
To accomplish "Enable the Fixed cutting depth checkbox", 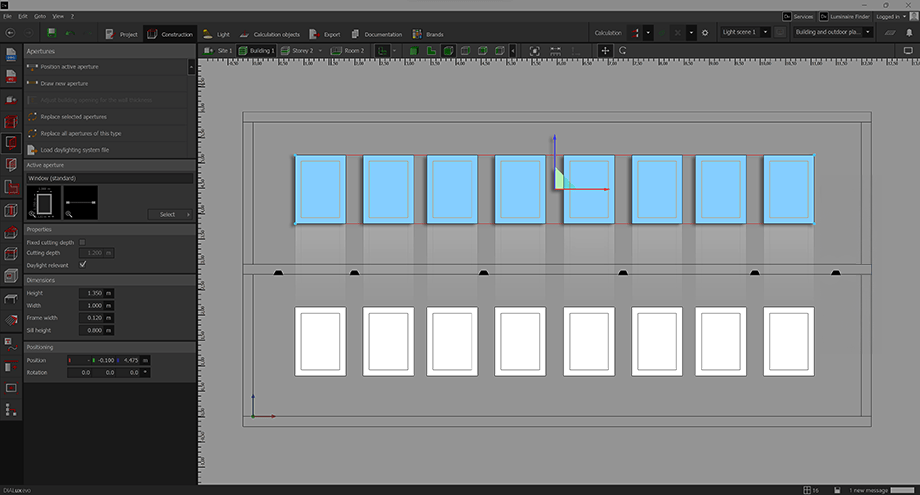I will tap(83, 242).
